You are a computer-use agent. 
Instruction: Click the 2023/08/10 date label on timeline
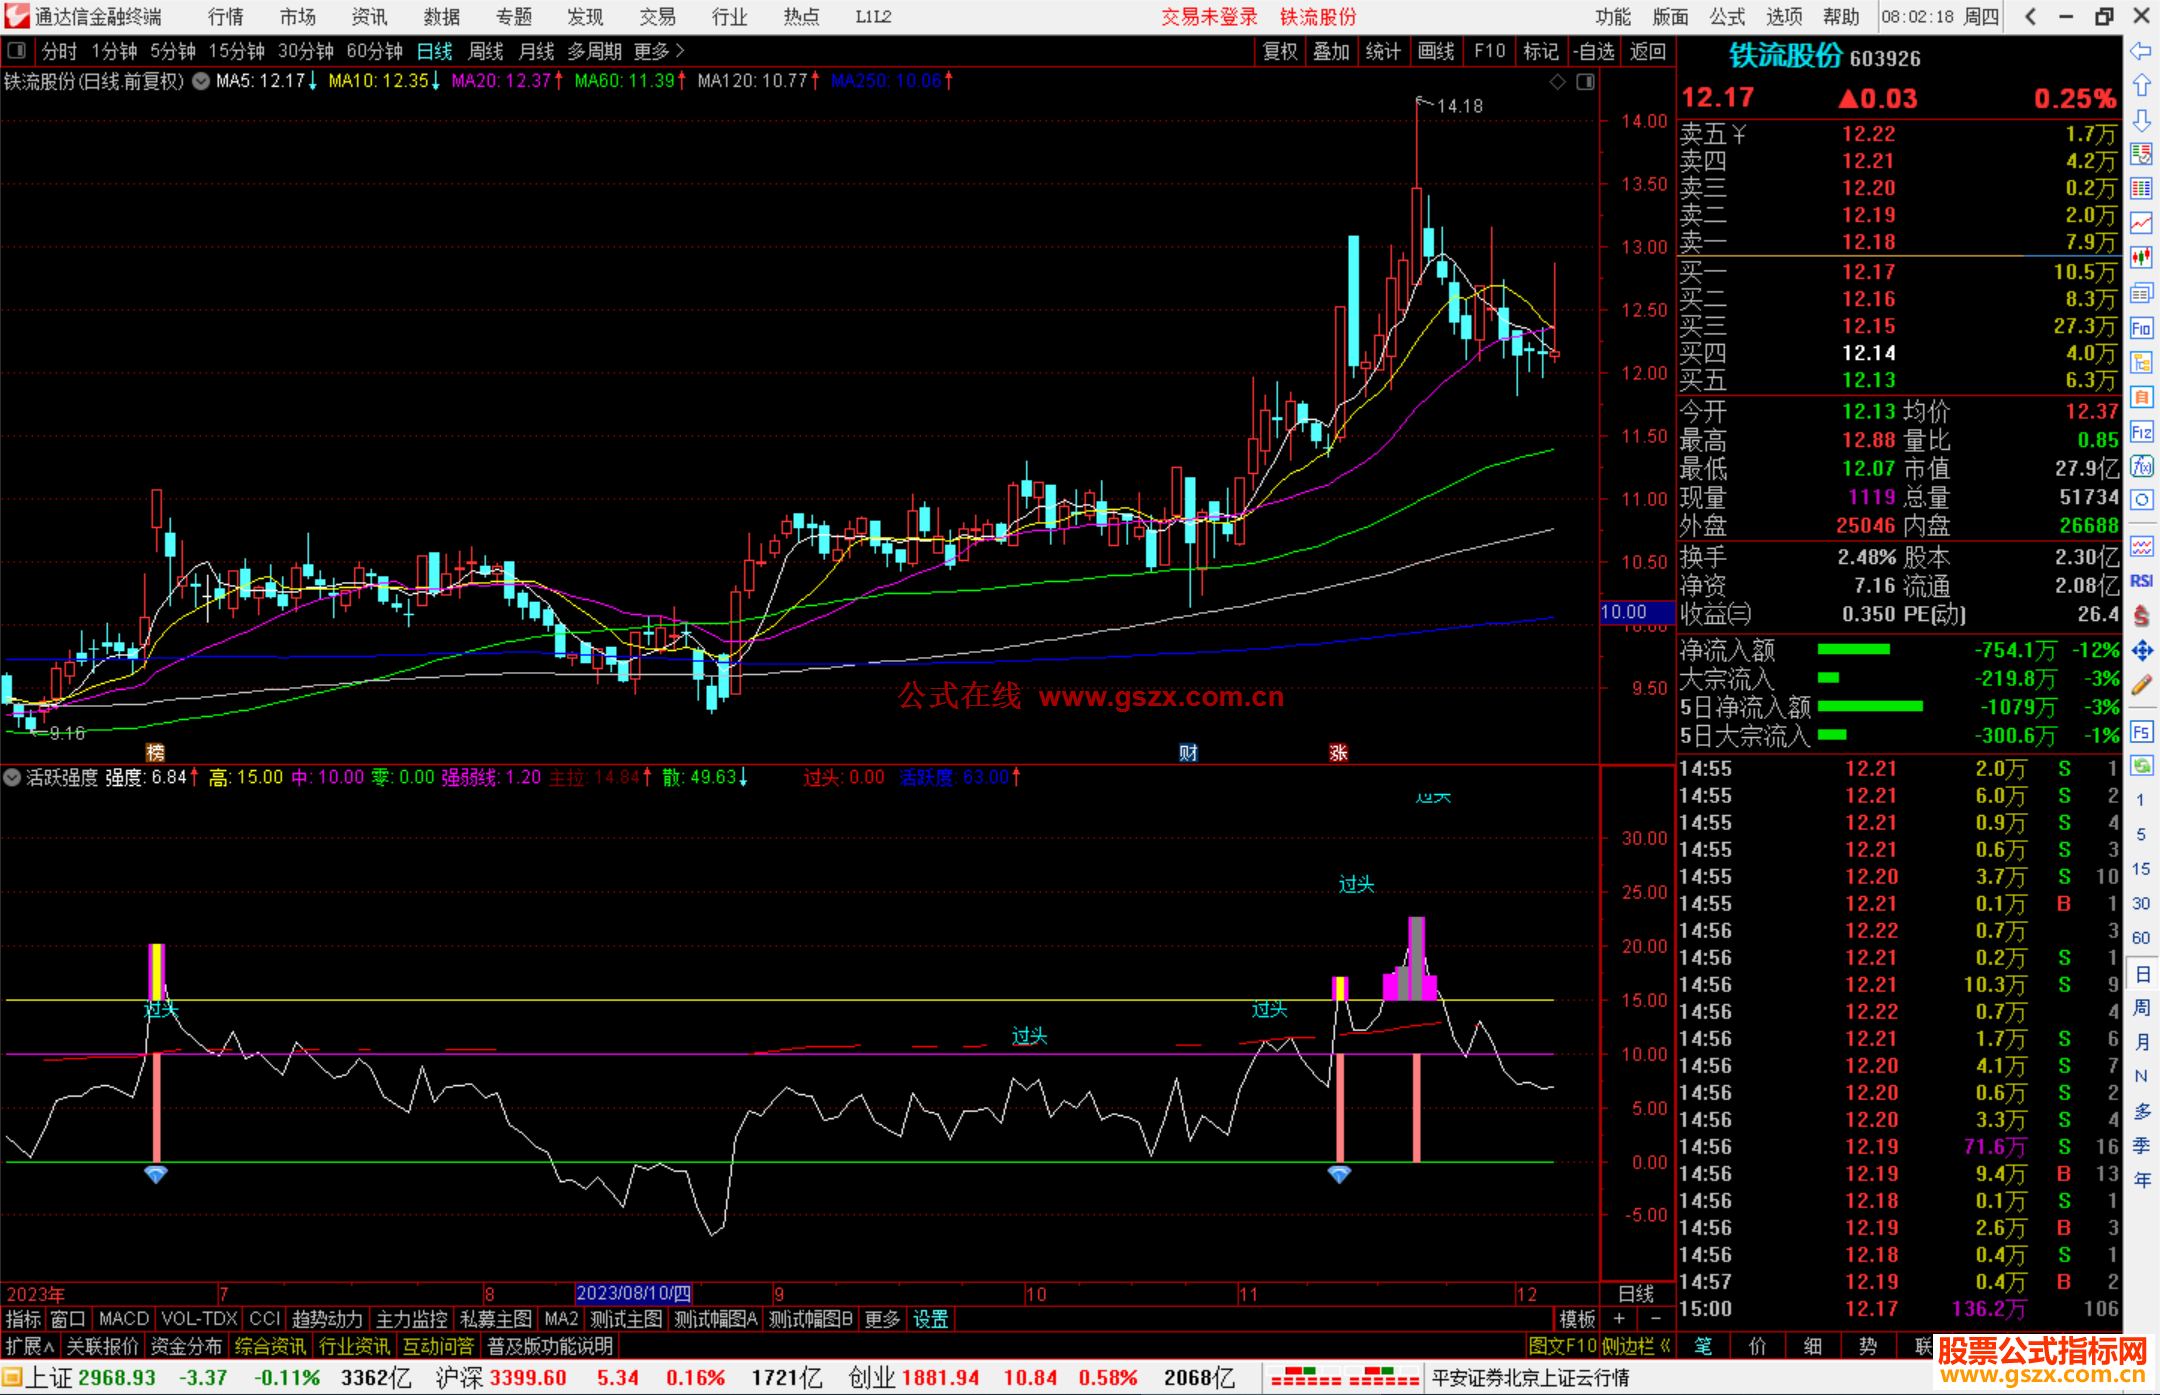633,1294
